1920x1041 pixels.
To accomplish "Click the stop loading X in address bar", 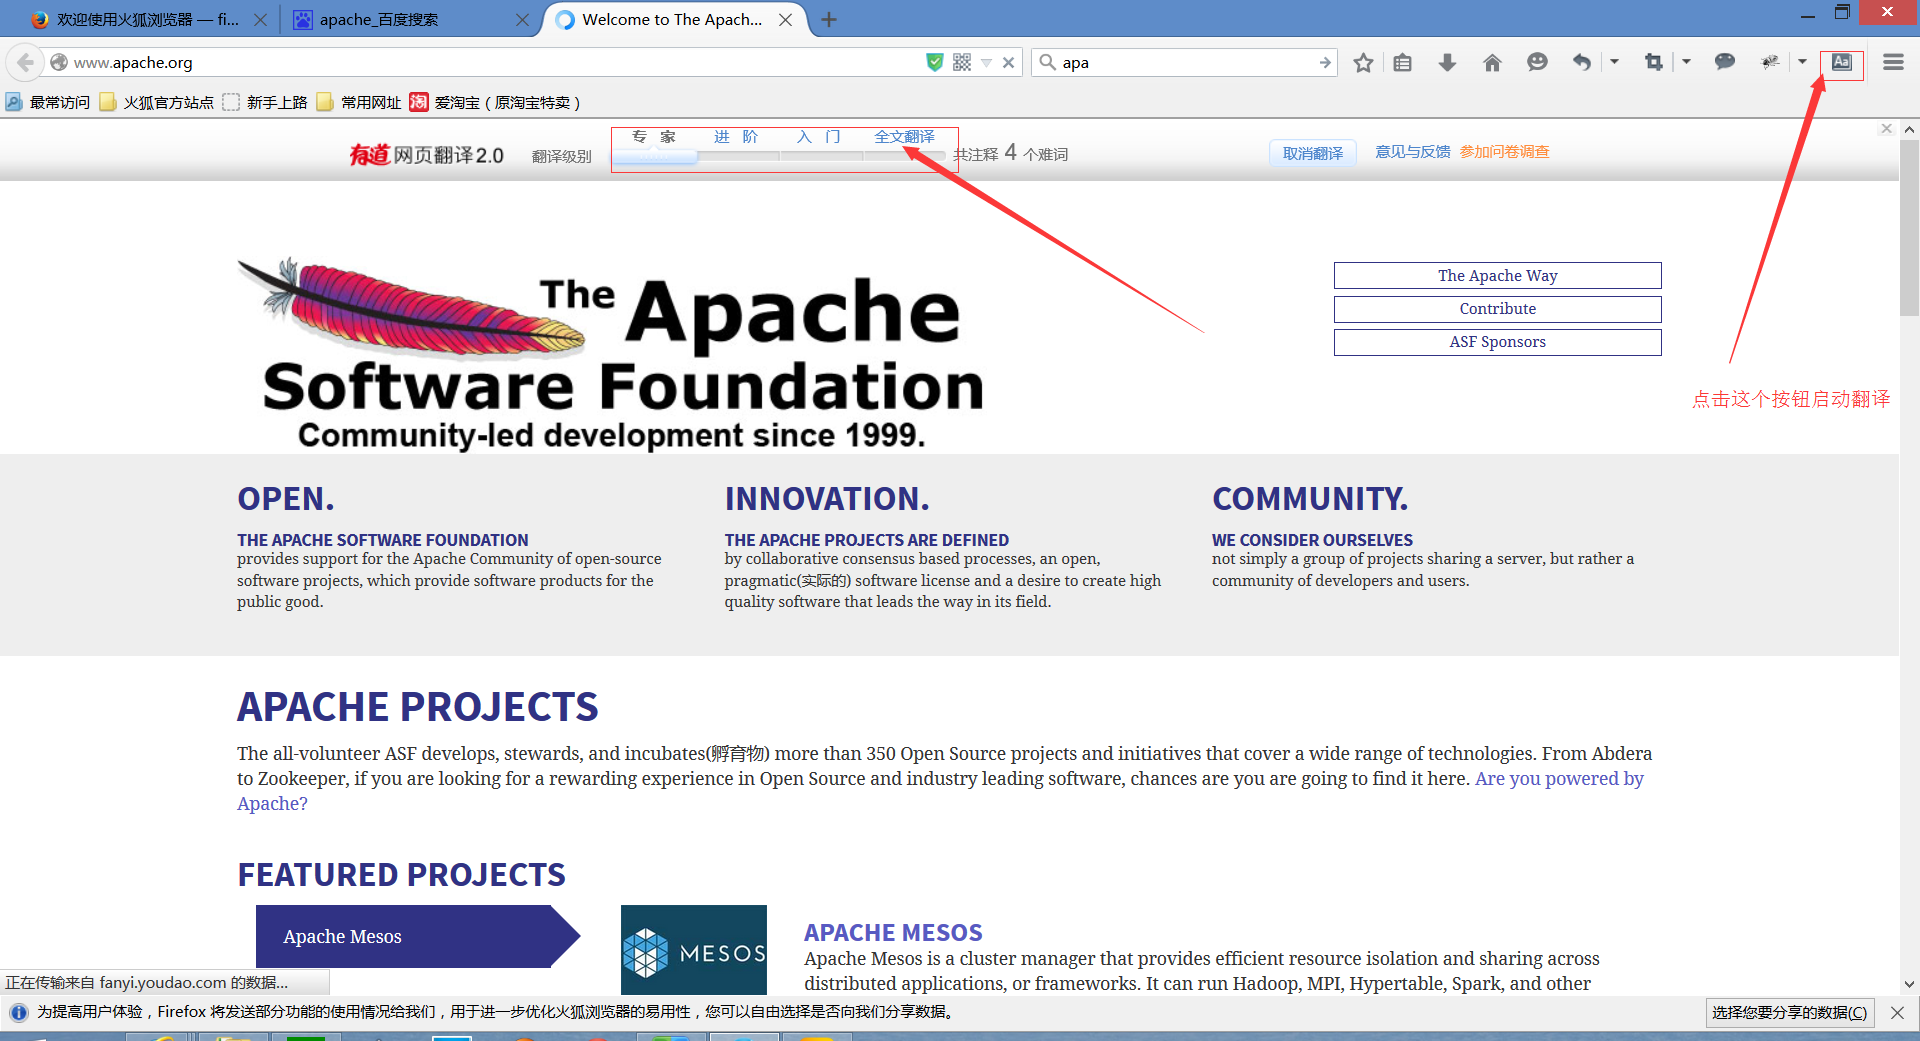I will pos(1008,62).
